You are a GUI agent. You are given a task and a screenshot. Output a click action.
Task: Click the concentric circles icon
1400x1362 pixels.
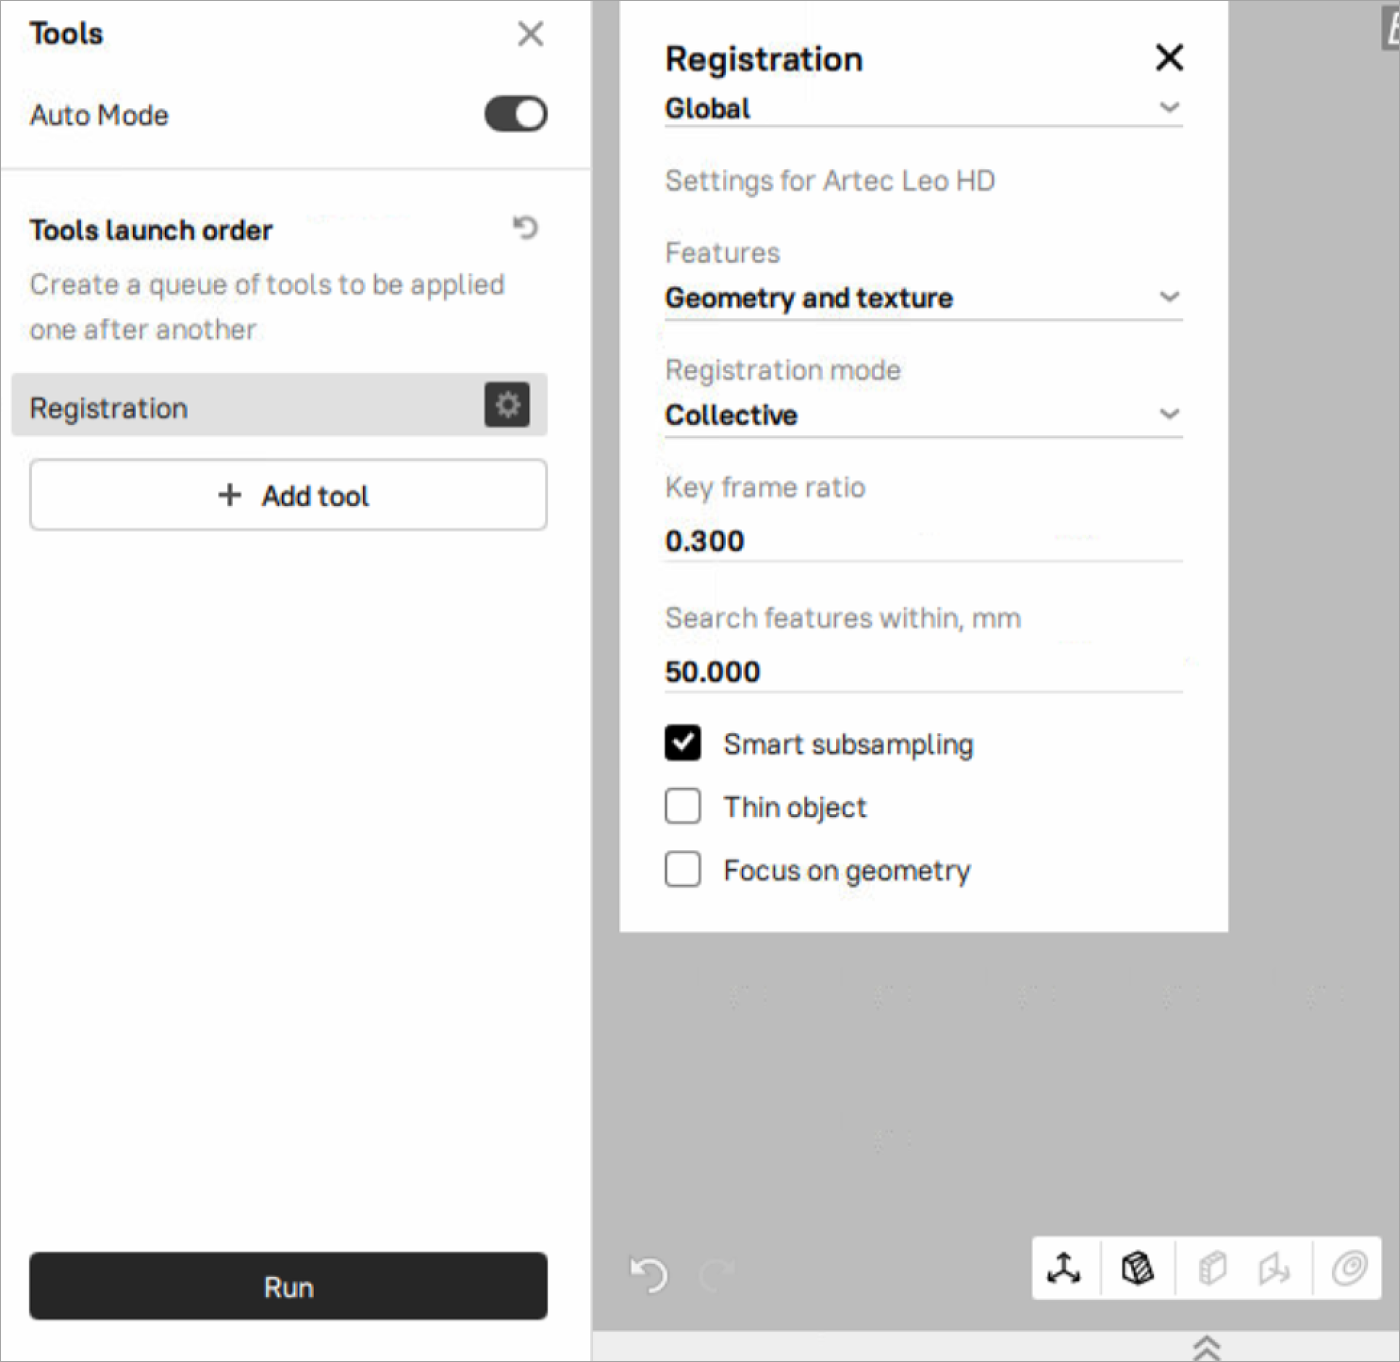pyautogui.click(x=1349, y=1269)
